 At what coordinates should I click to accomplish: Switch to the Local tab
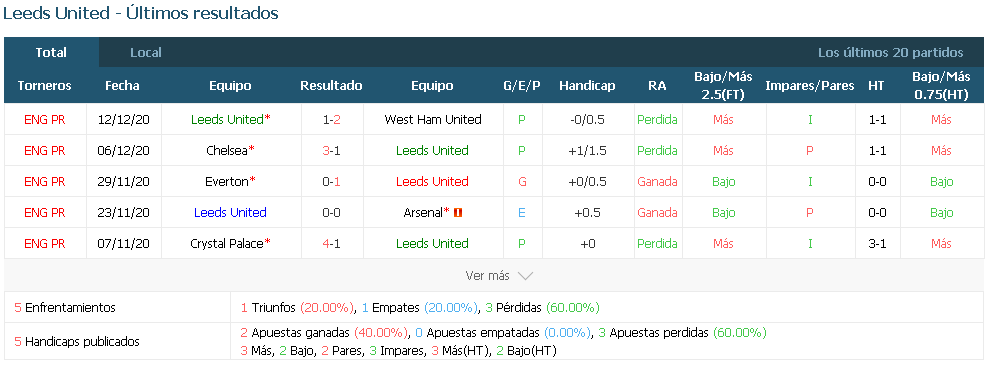click(146, 52)
